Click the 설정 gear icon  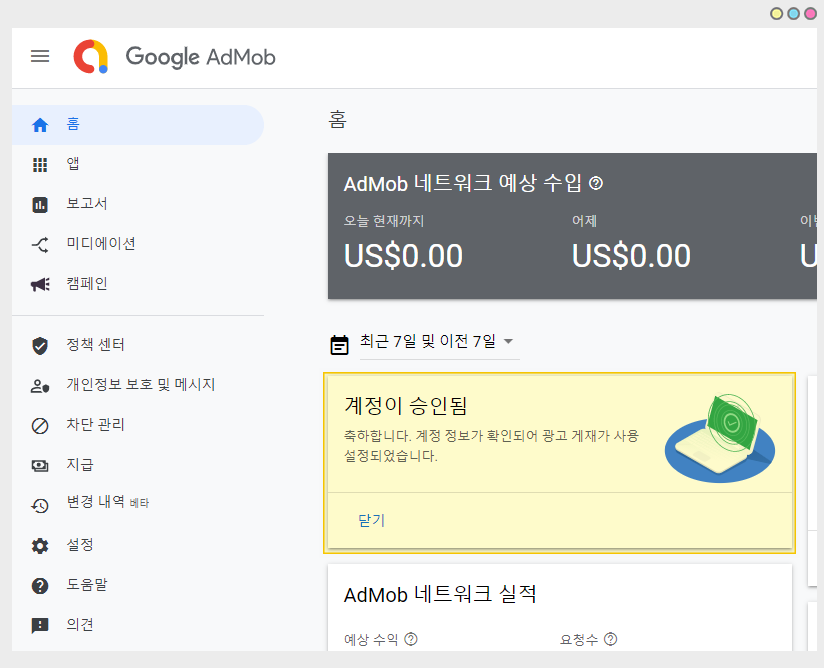[40, 545]
